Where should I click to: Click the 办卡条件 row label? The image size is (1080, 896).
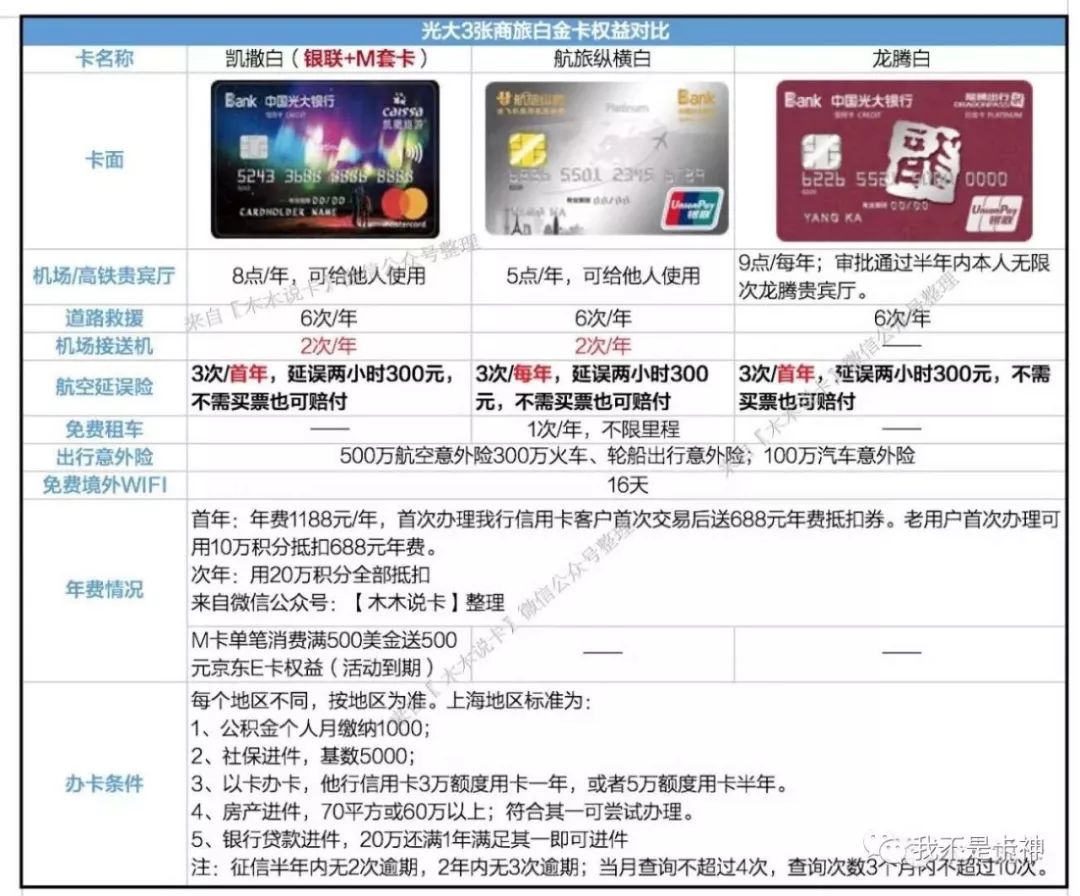pyautogui.click(x=104, y=783)
